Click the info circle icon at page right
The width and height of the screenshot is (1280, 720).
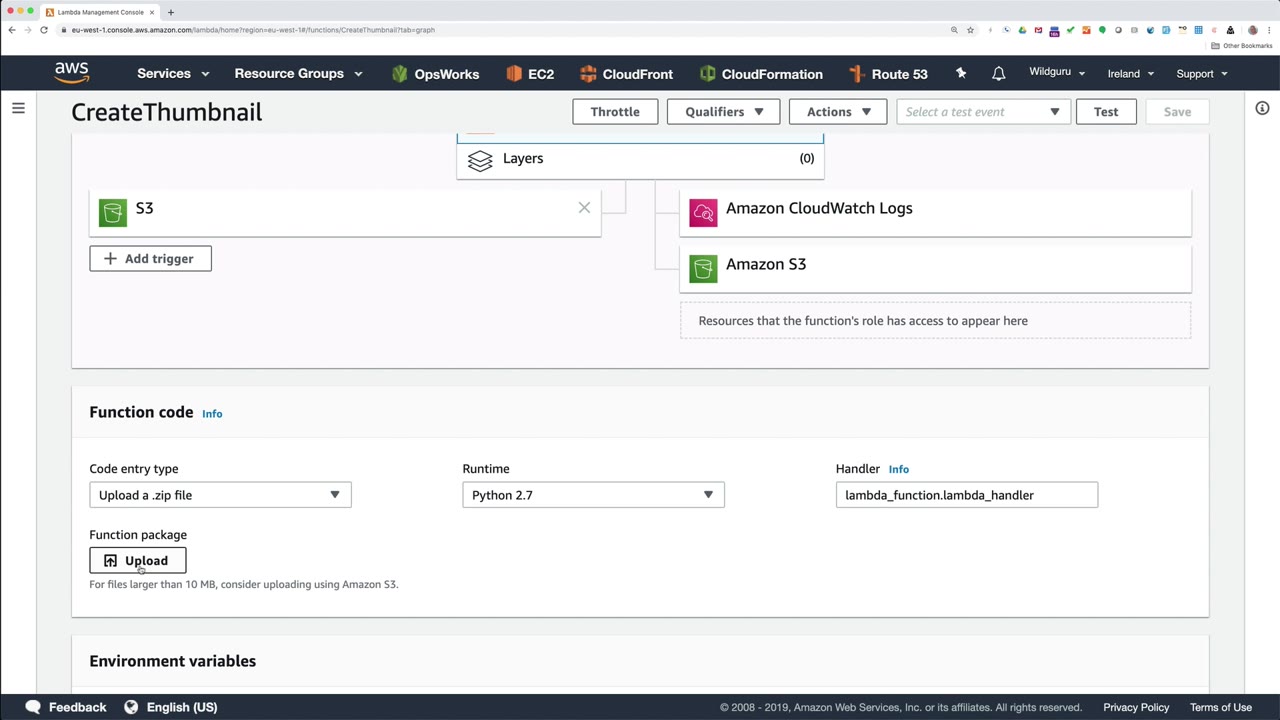pyautogui.click(x=1262, y=108)
